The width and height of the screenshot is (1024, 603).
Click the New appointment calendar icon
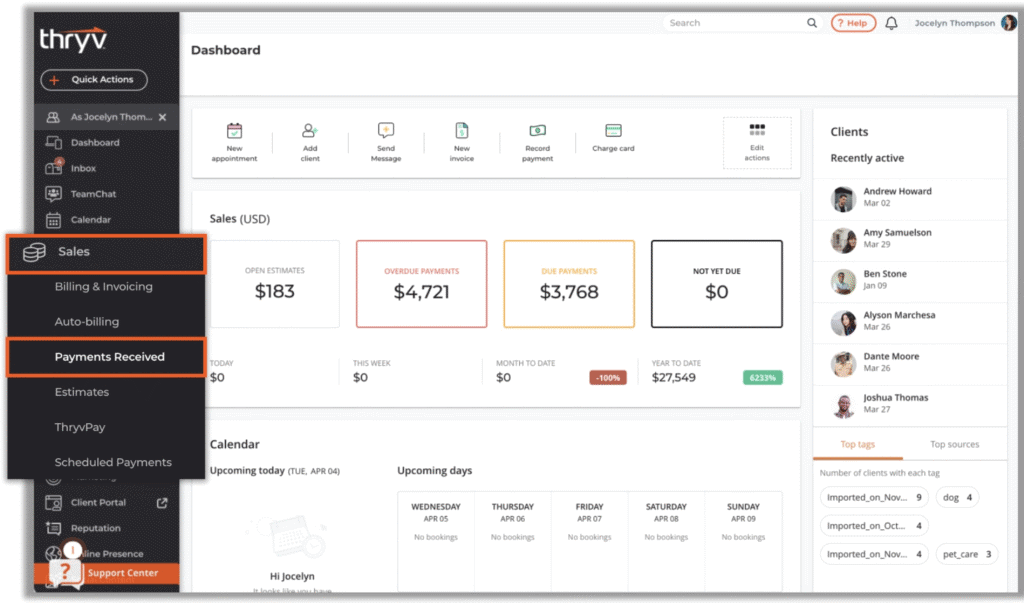pos(234,131)
